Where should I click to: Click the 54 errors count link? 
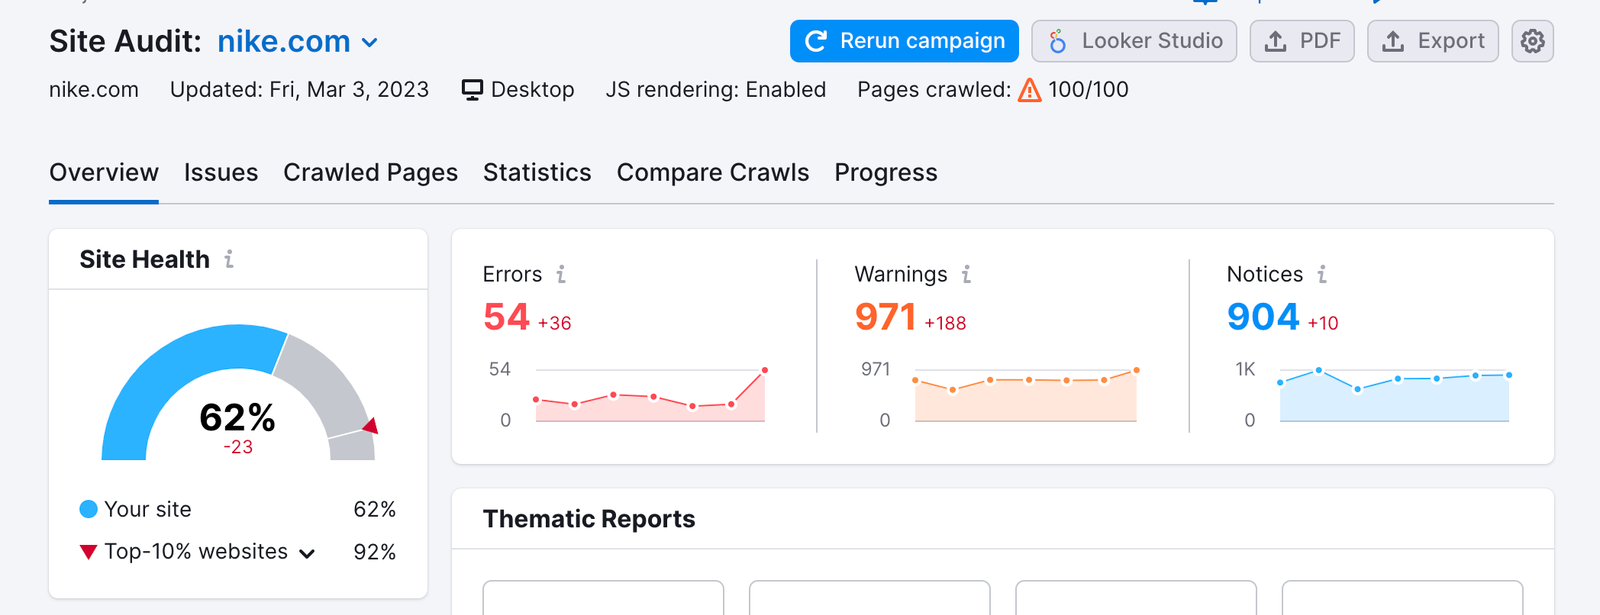point(506,317)
